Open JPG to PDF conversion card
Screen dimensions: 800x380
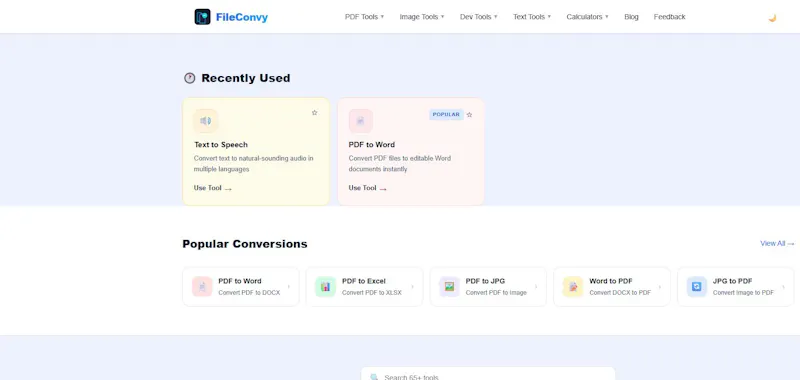click(x=736, y=287)
